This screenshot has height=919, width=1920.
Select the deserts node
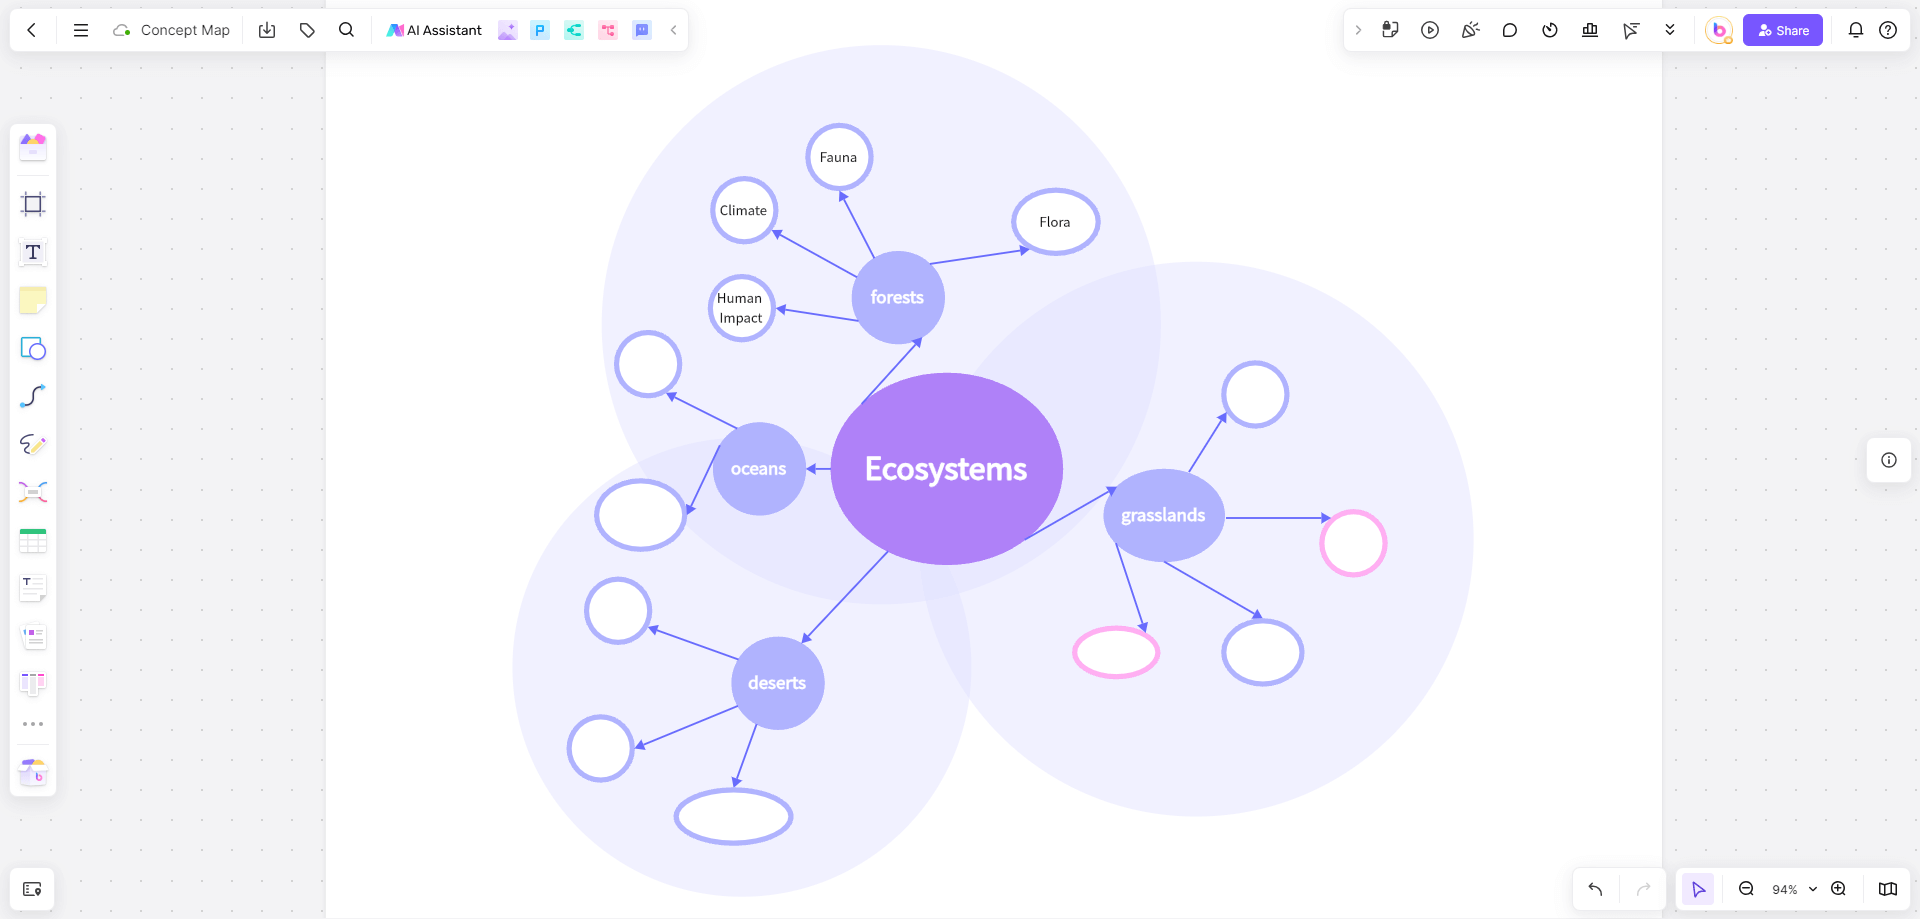pos(778,683)
